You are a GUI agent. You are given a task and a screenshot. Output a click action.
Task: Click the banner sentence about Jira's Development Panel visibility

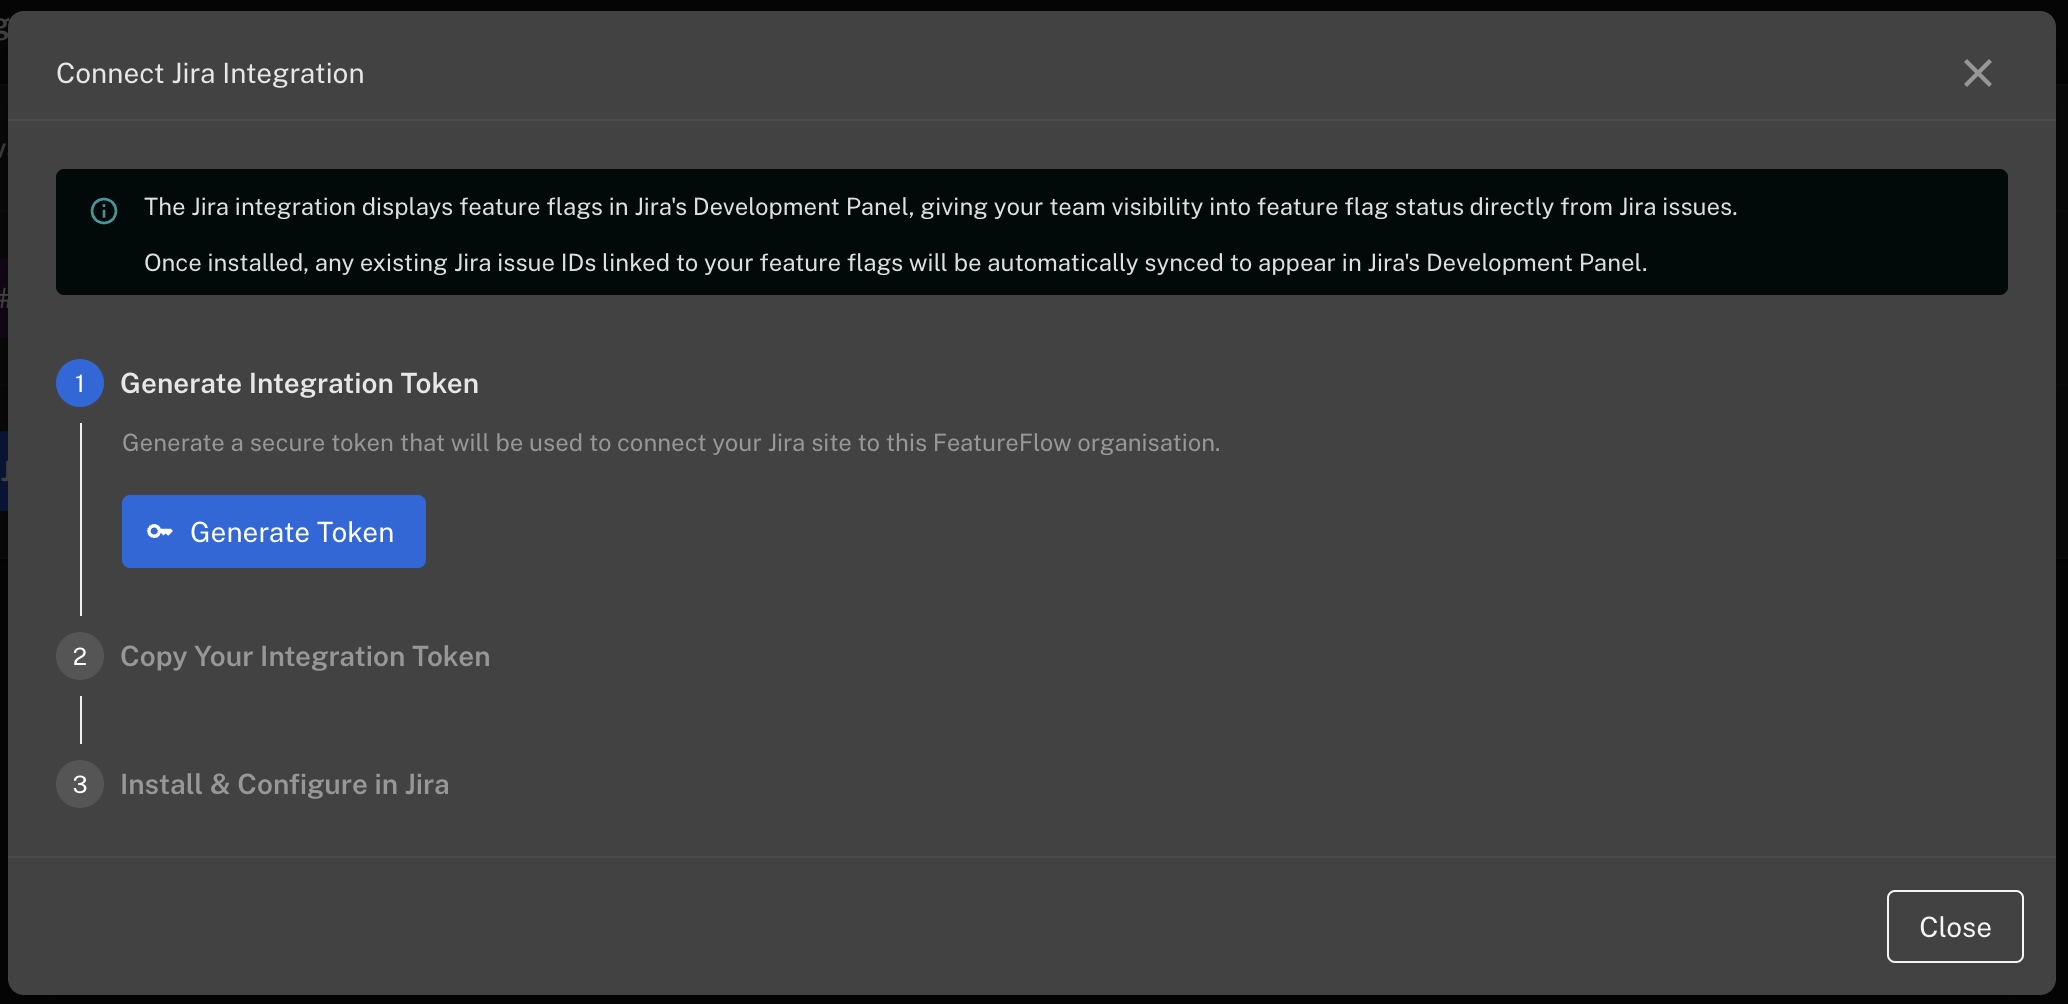[940, 207]
